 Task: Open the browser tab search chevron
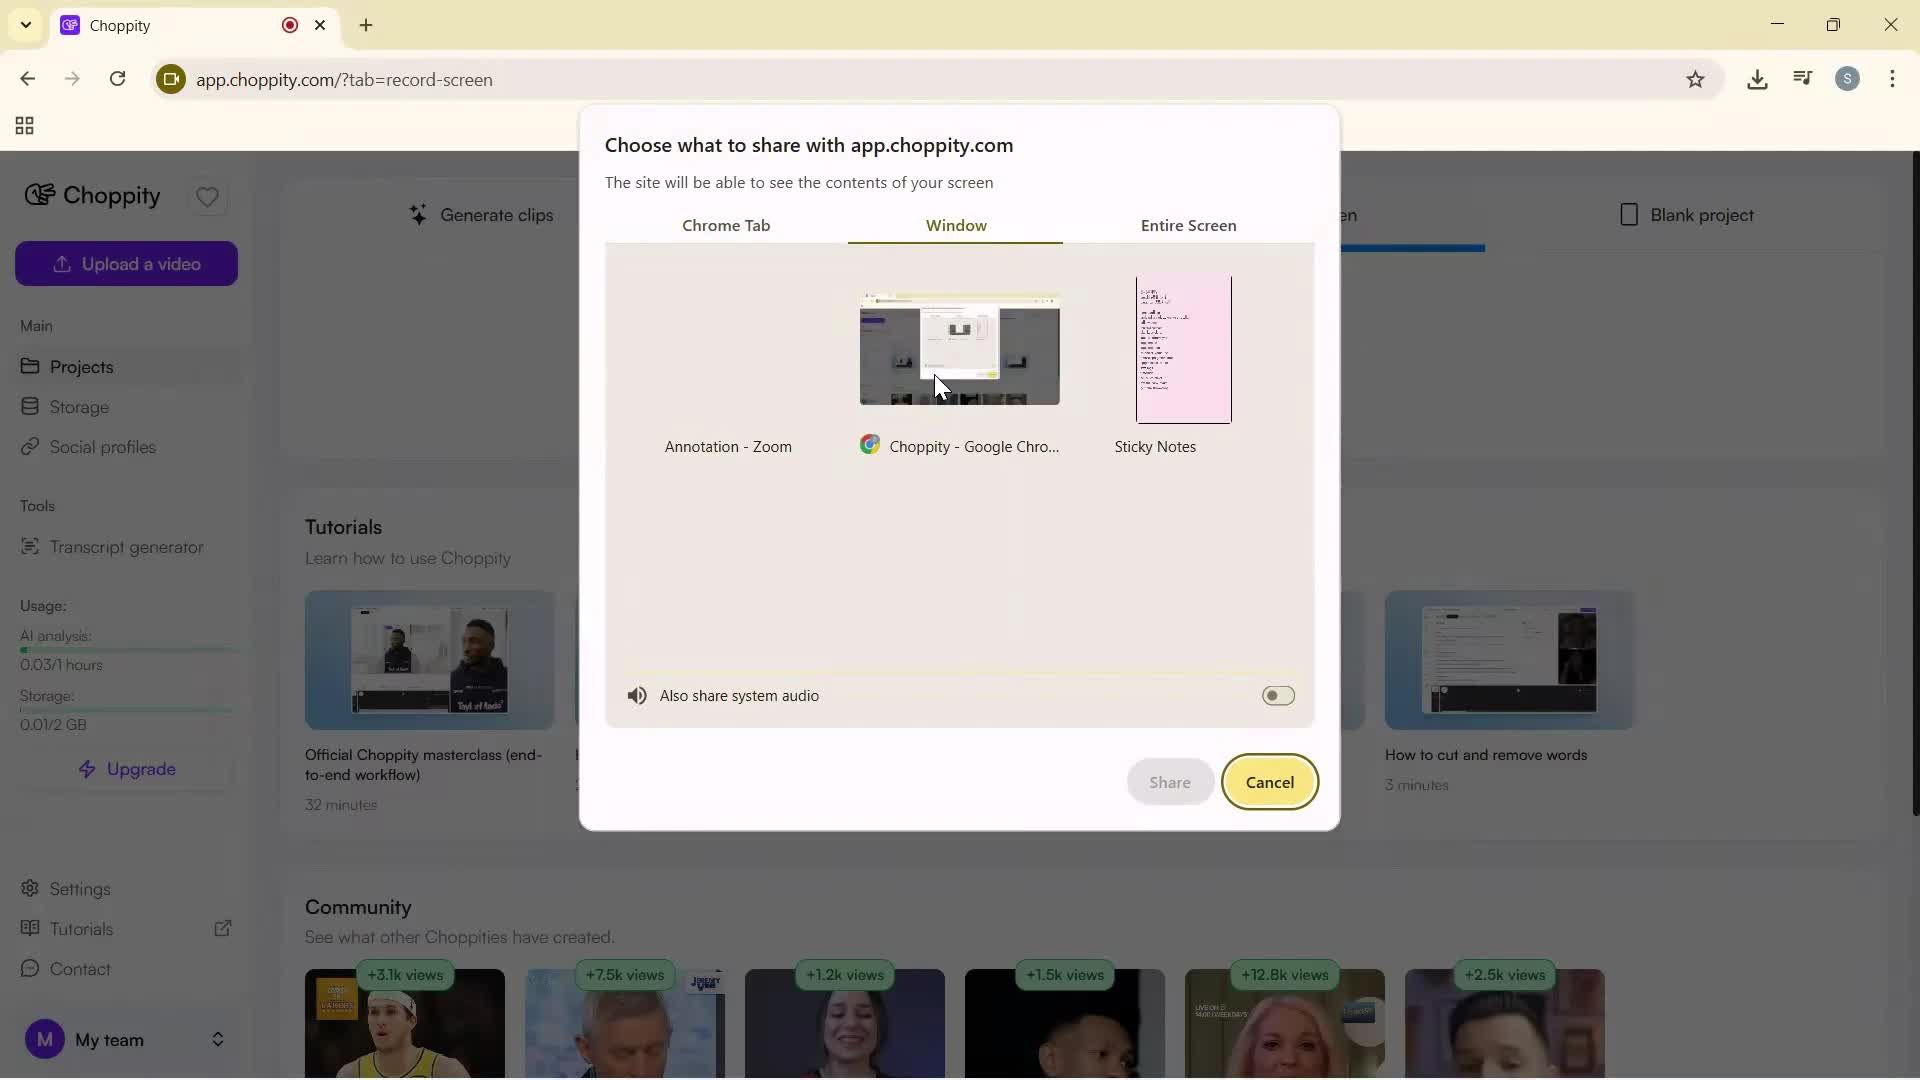click(25, 25)
